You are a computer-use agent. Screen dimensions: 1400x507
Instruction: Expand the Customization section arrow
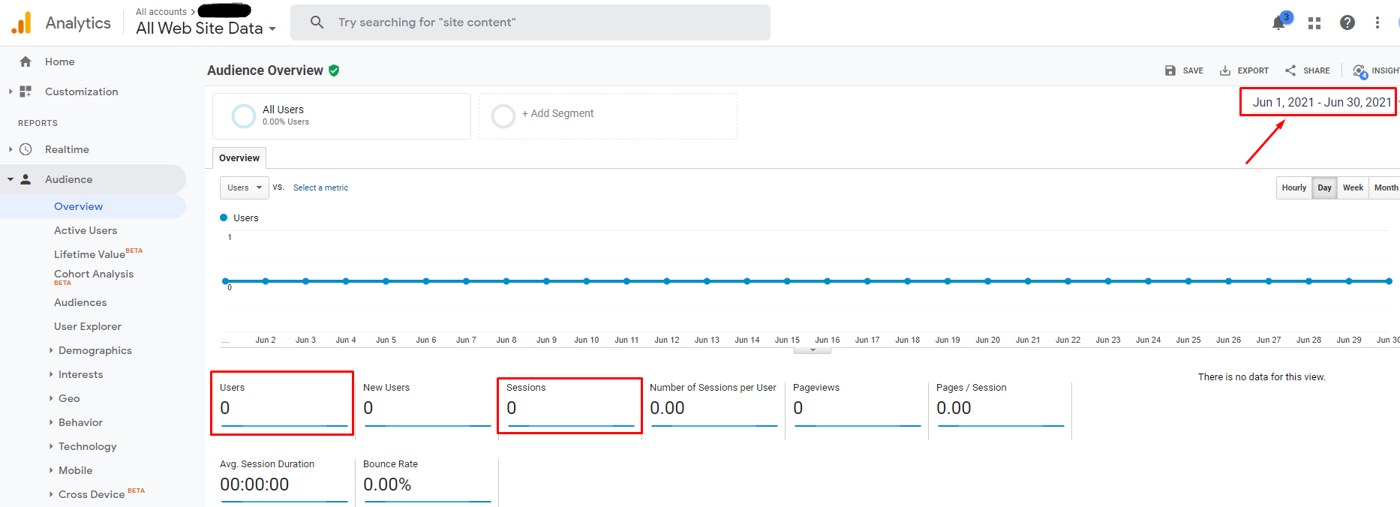pyautogui.click(x=11, y=92)
